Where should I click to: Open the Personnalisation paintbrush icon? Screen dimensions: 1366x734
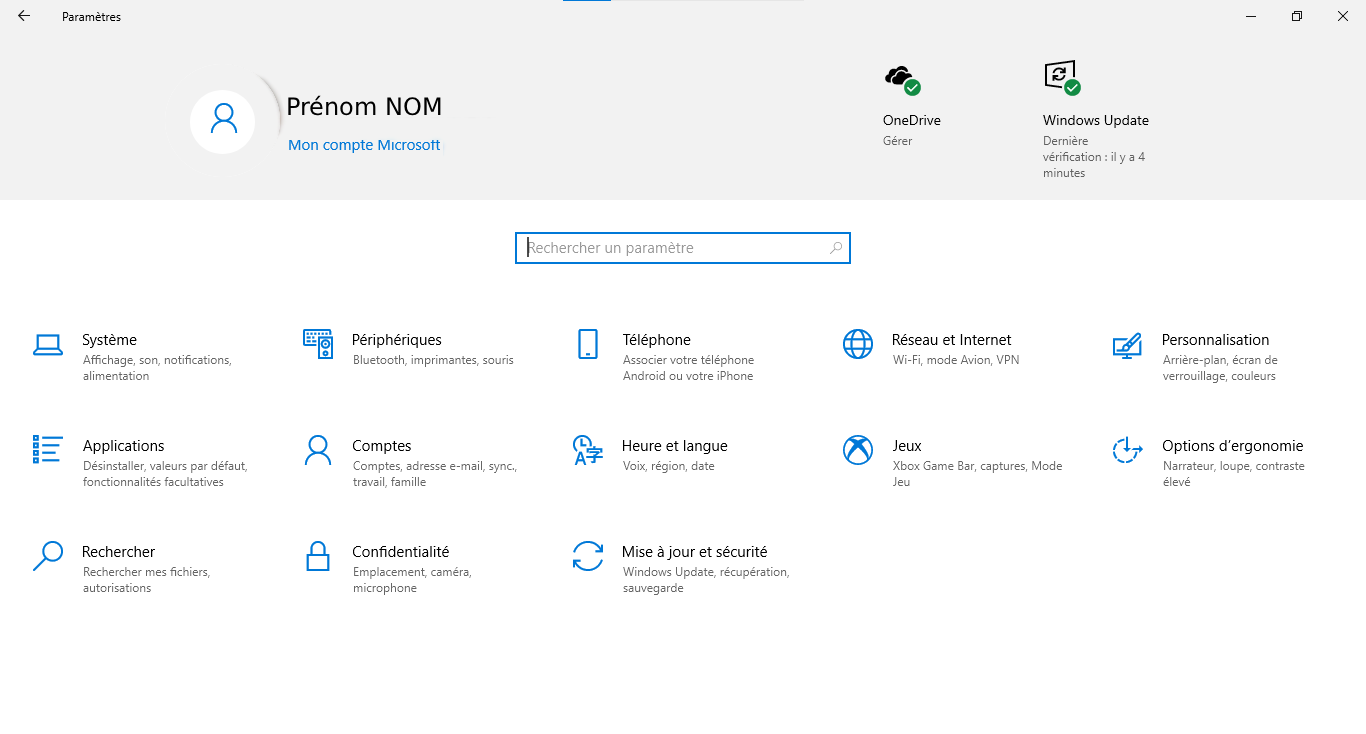click(x=1127, y=345)
